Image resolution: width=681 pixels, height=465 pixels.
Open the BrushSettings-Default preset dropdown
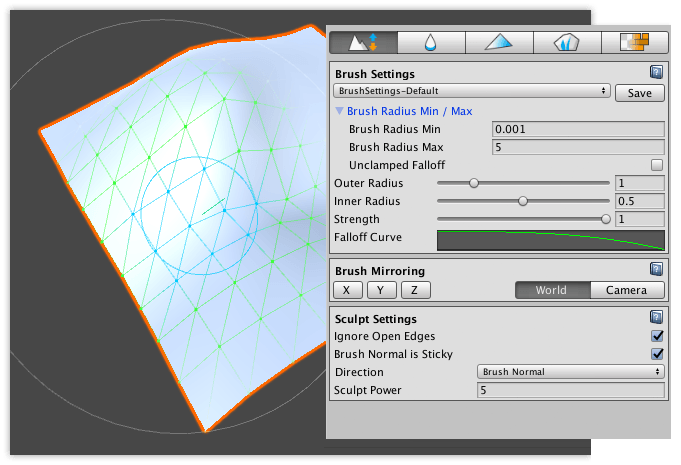tap(472, 91)
